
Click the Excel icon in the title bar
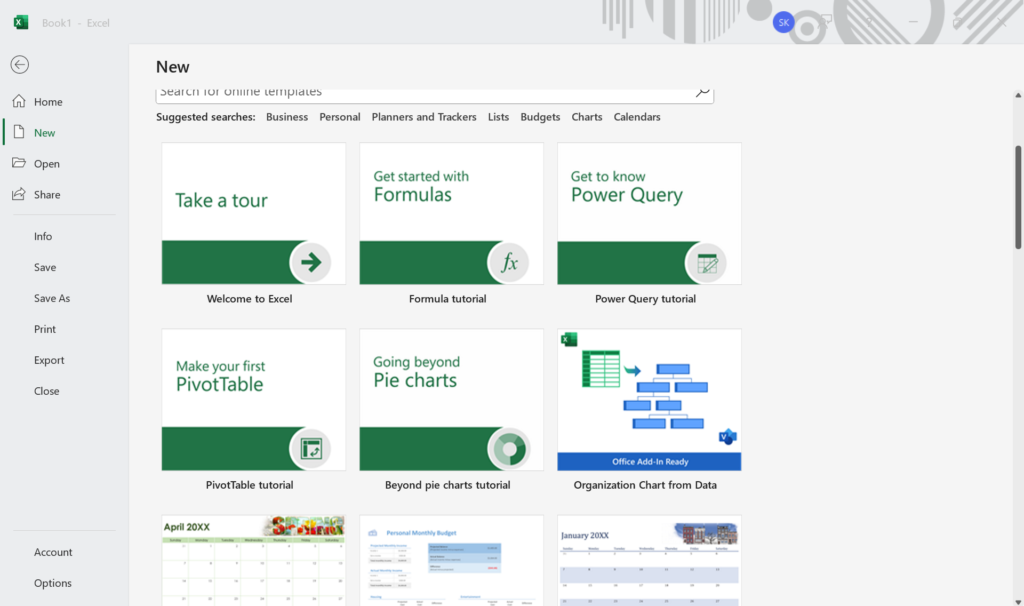[x=19, y=21]
